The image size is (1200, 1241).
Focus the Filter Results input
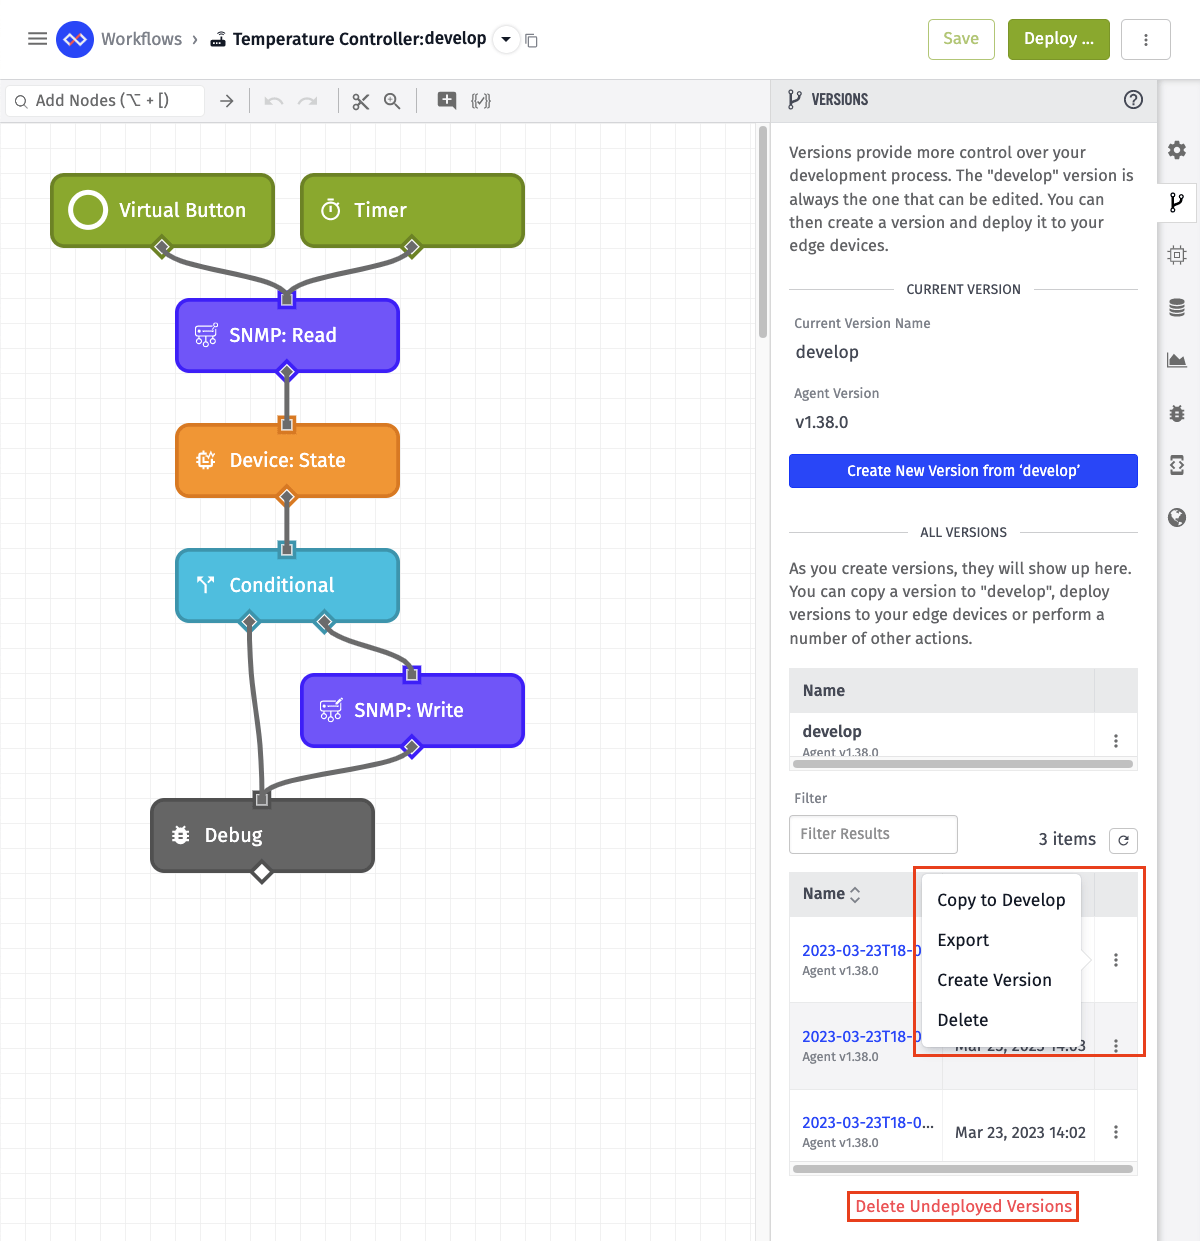coord(873,834)
